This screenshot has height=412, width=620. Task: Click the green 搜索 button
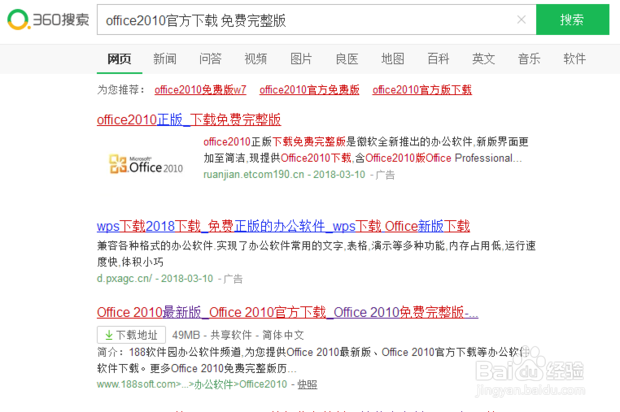572,19
